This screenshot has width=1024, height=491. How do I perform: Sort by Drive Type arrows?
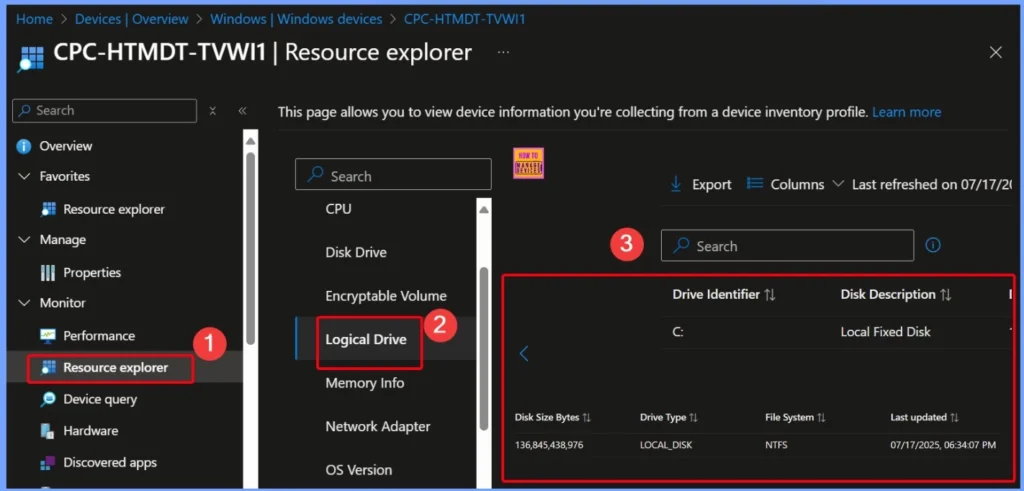[693, 417]
